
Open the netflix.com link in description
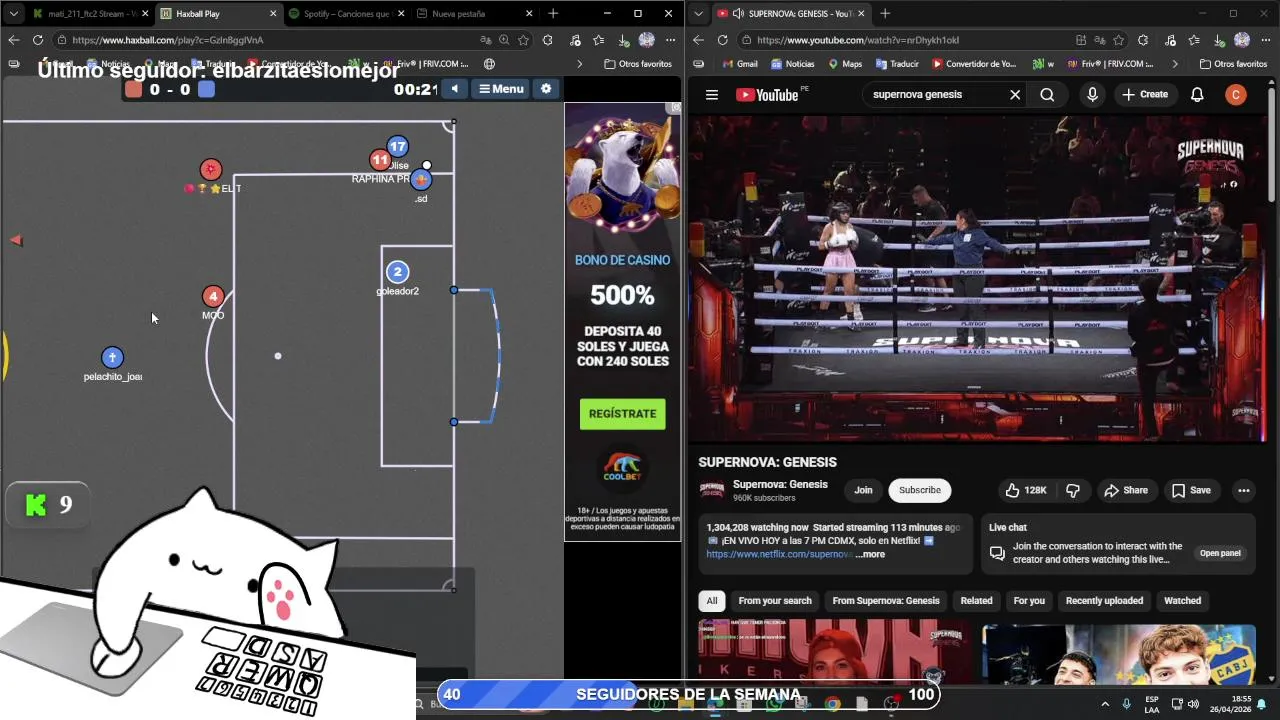(x=779, y=554)
